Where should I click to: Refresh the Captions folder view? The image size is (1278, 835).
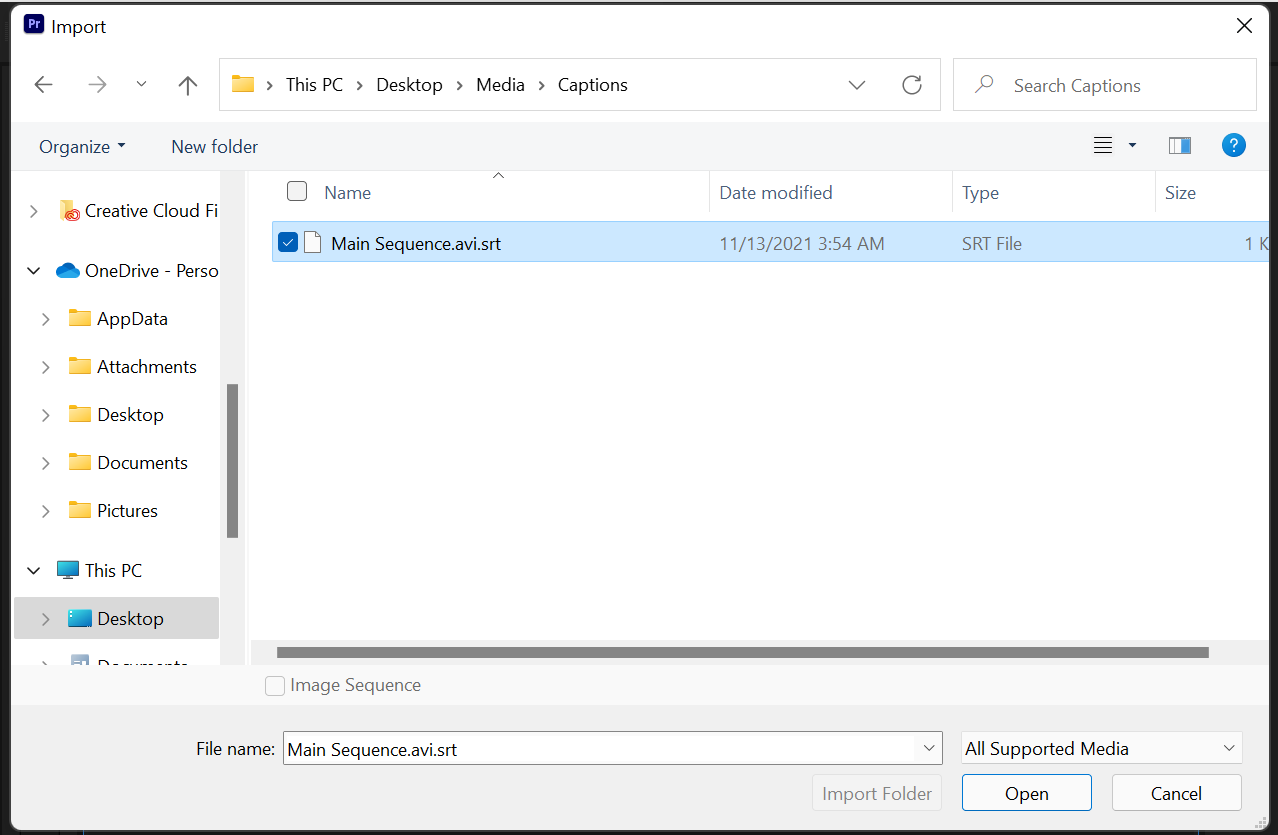point(912,85)
